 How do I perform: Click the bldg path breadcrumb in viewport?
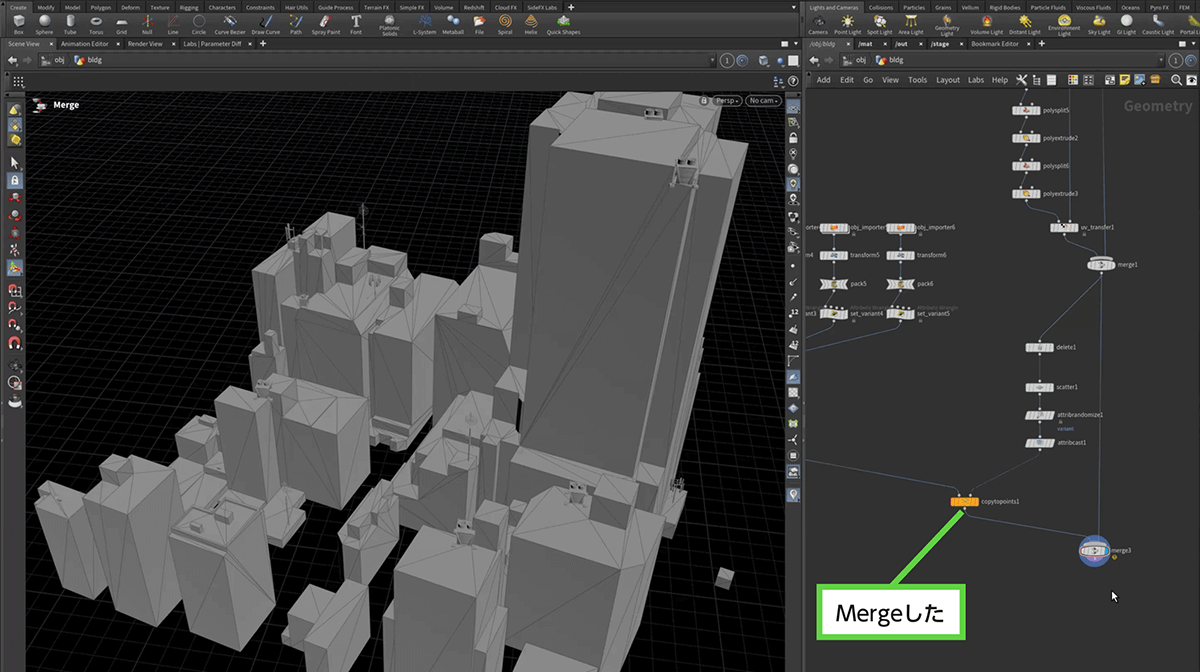[94, 61]
